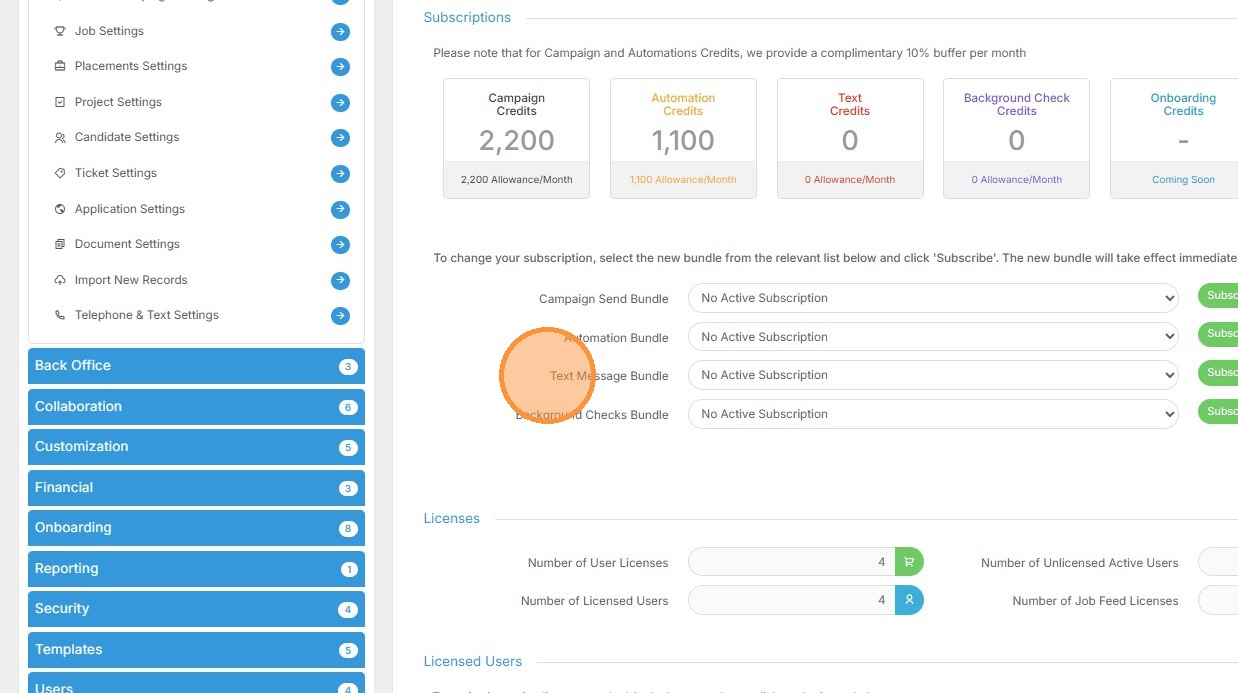Open Ticket Settings via its arrow icon
This screenshot has width=1238, height=693.
(x=341, y=174)
